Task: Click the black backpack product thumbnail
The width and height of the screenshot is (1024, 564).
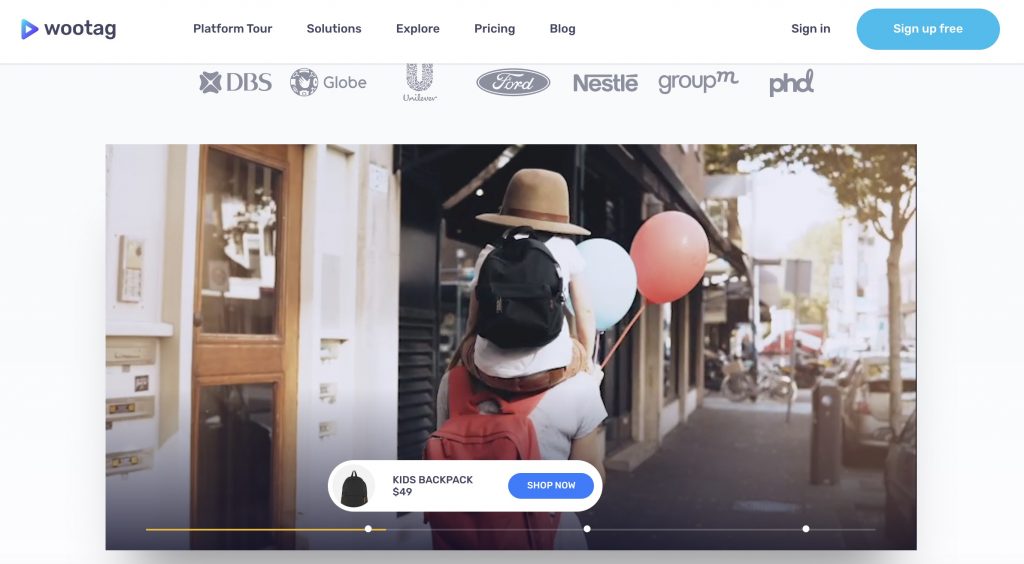Action: coord(354,487)
